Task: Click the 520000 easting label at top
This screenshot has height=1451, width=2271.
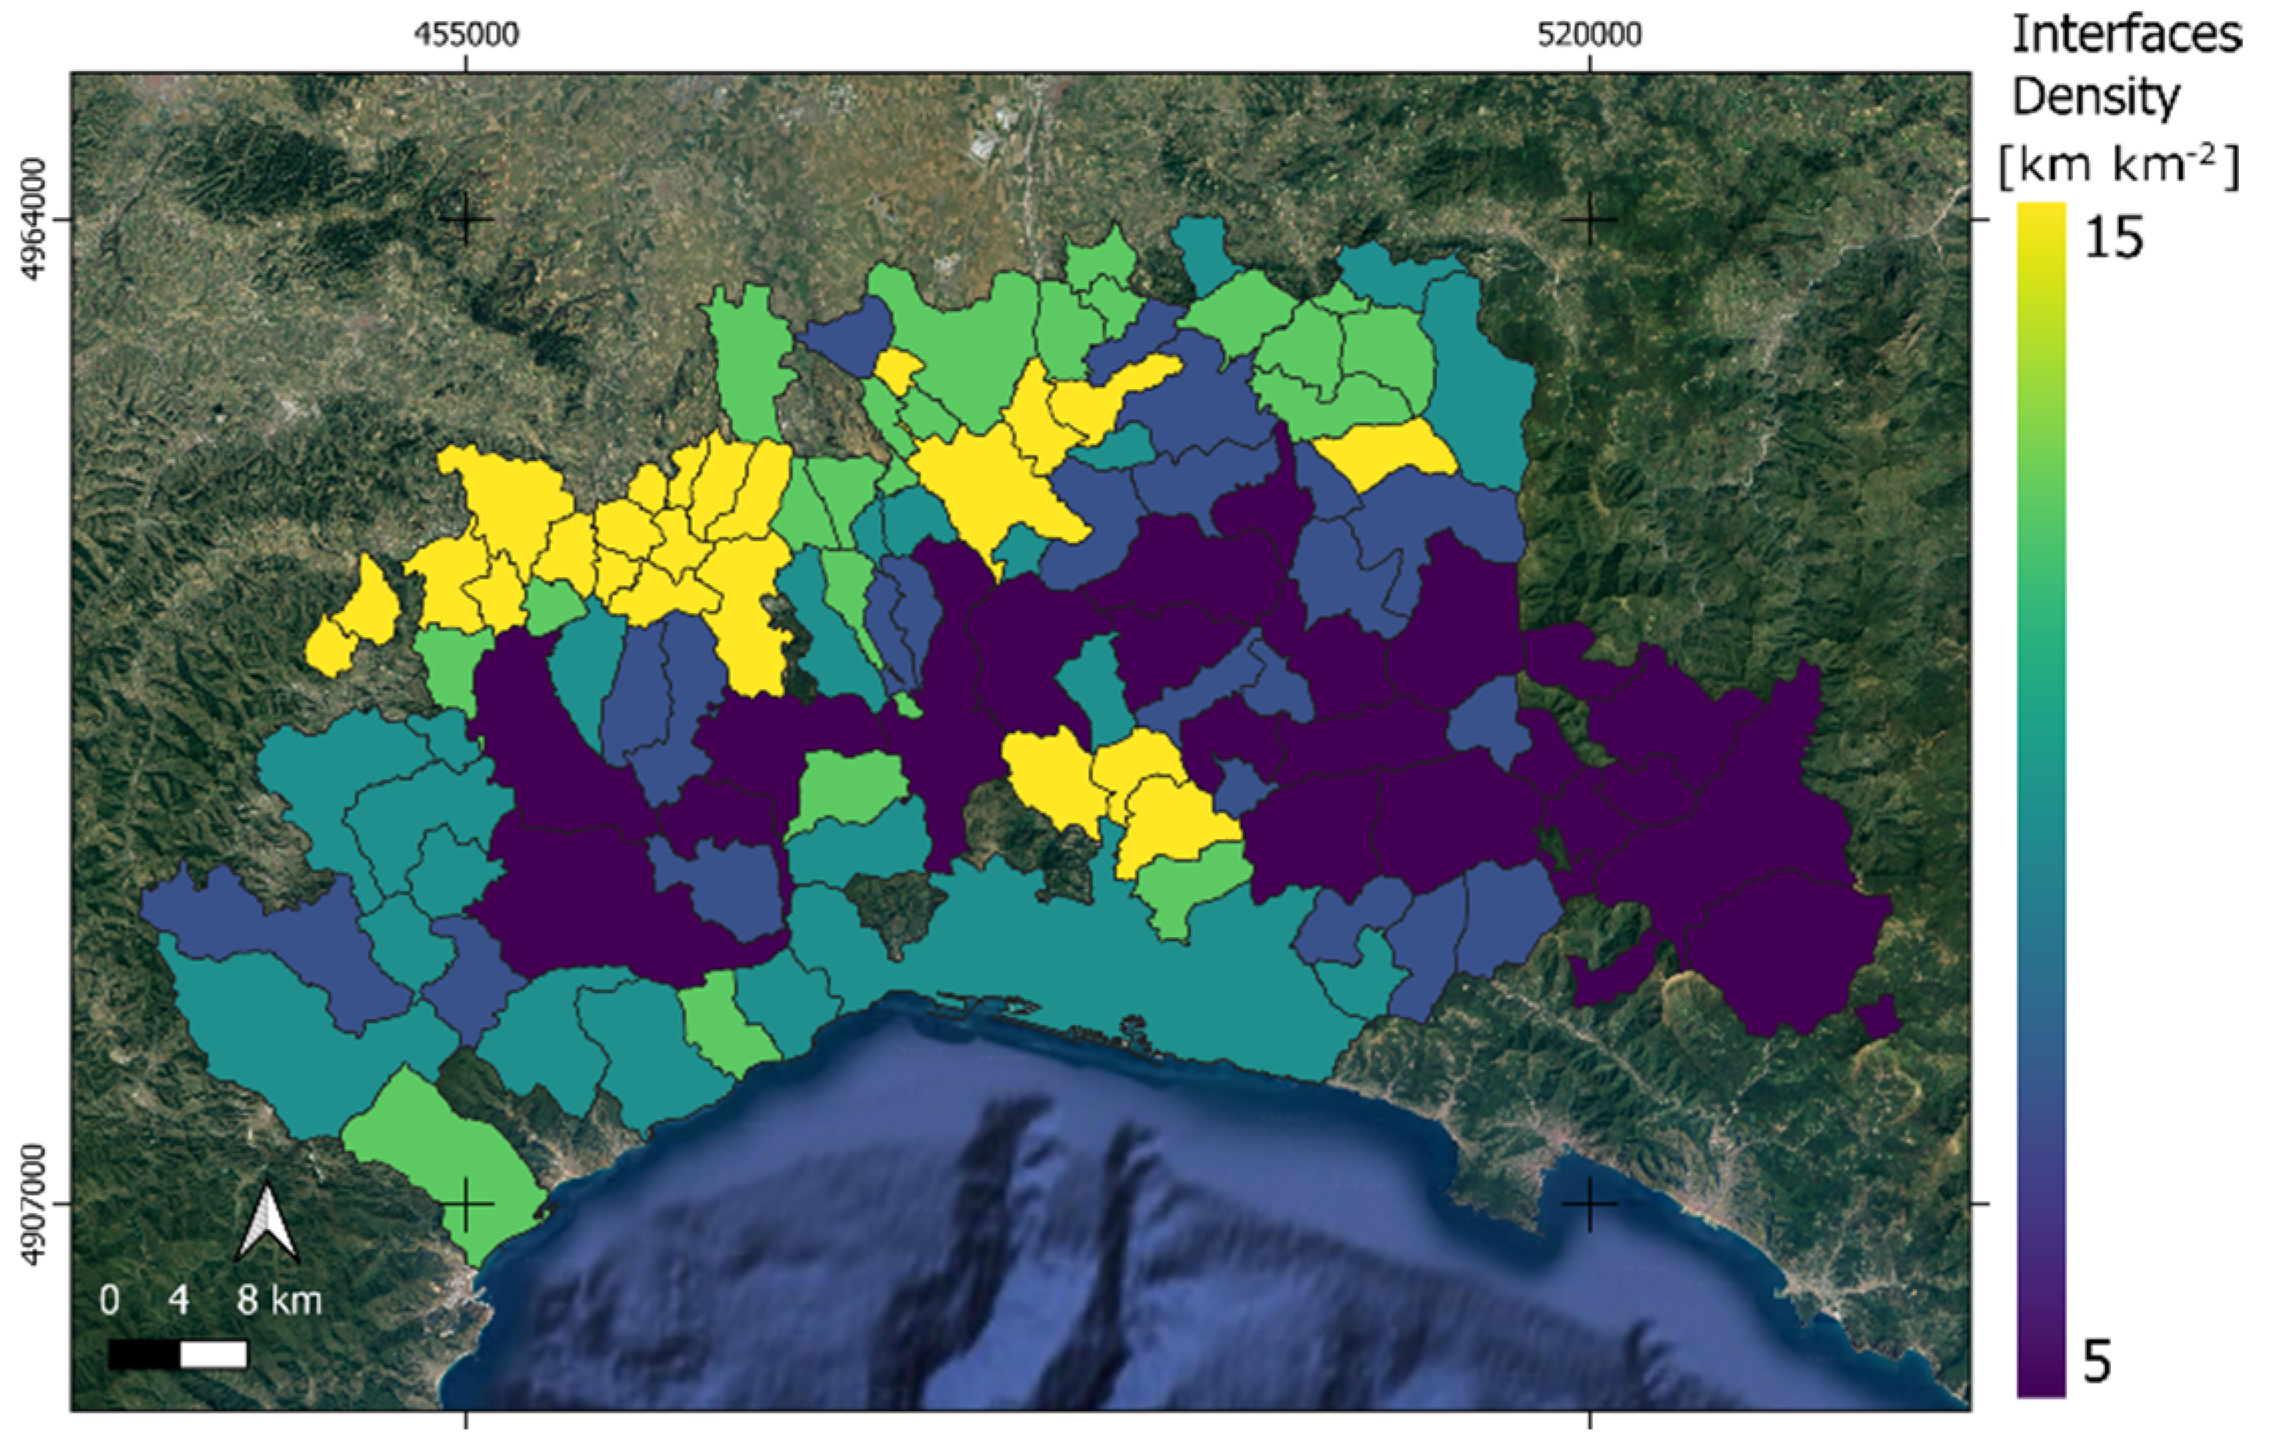Action: coord(1589,35)
